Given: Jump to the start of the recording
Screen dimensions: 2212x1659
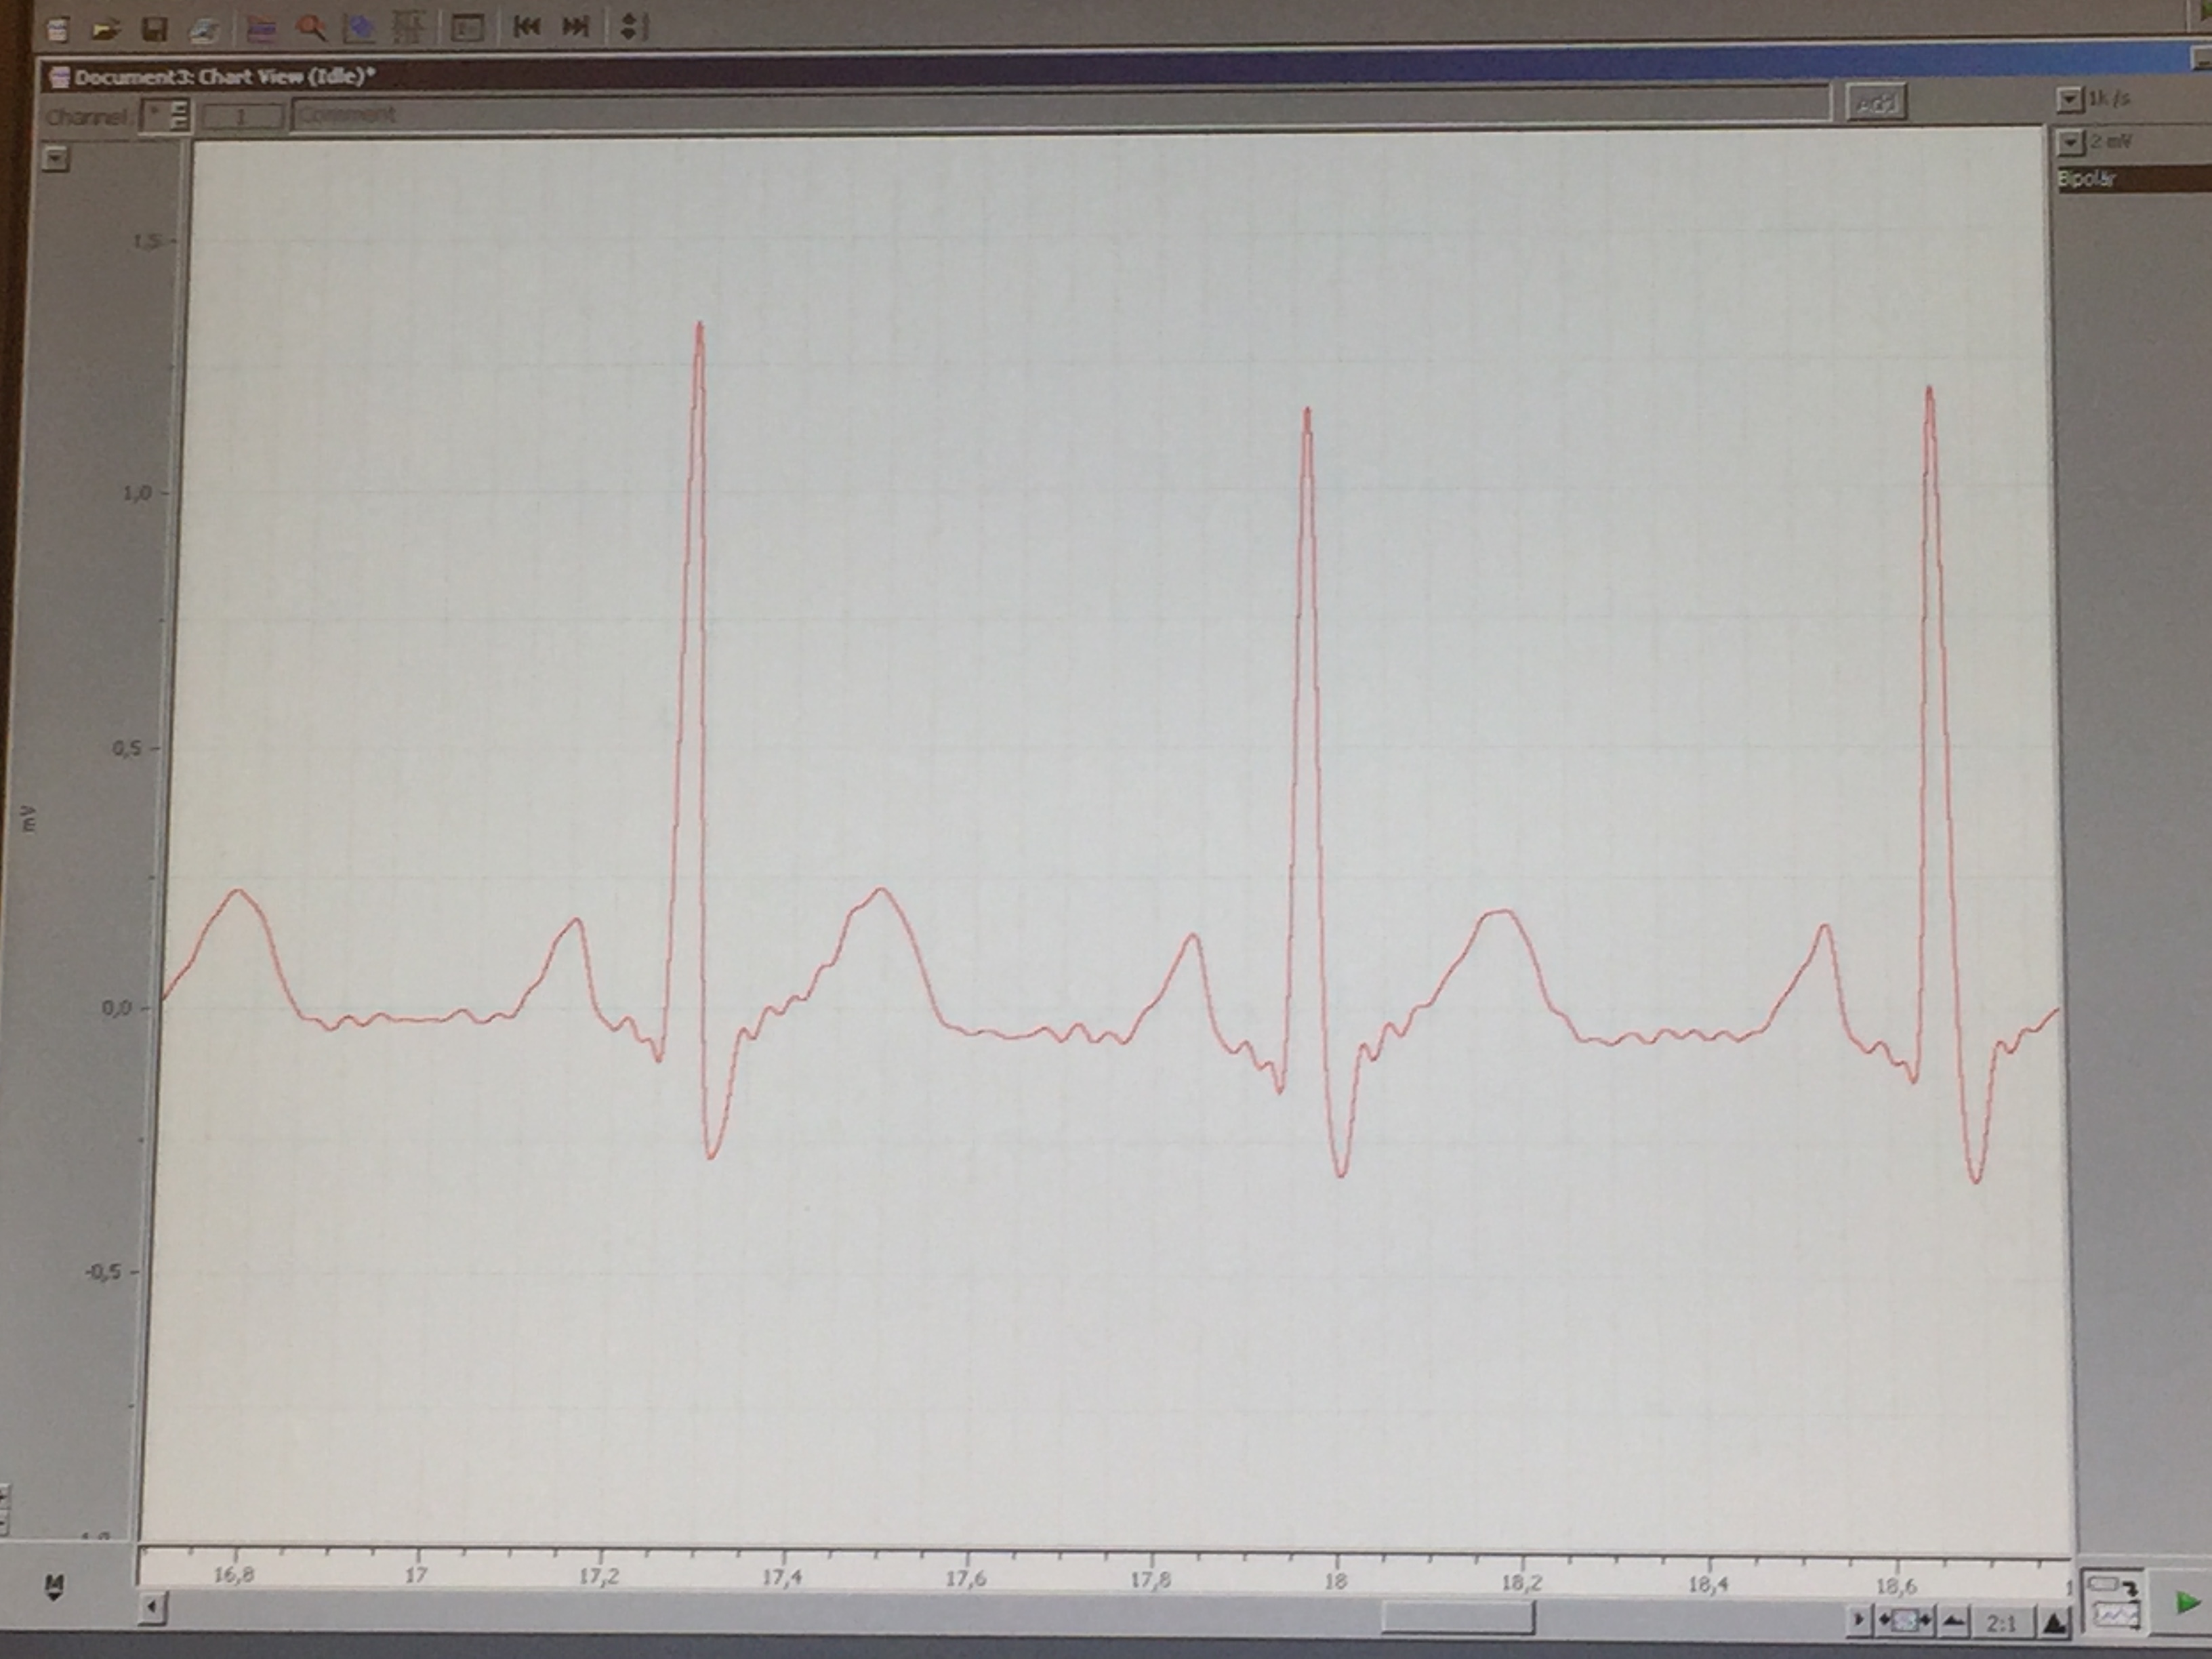Looking at the screenshot, I should point(526,26).
